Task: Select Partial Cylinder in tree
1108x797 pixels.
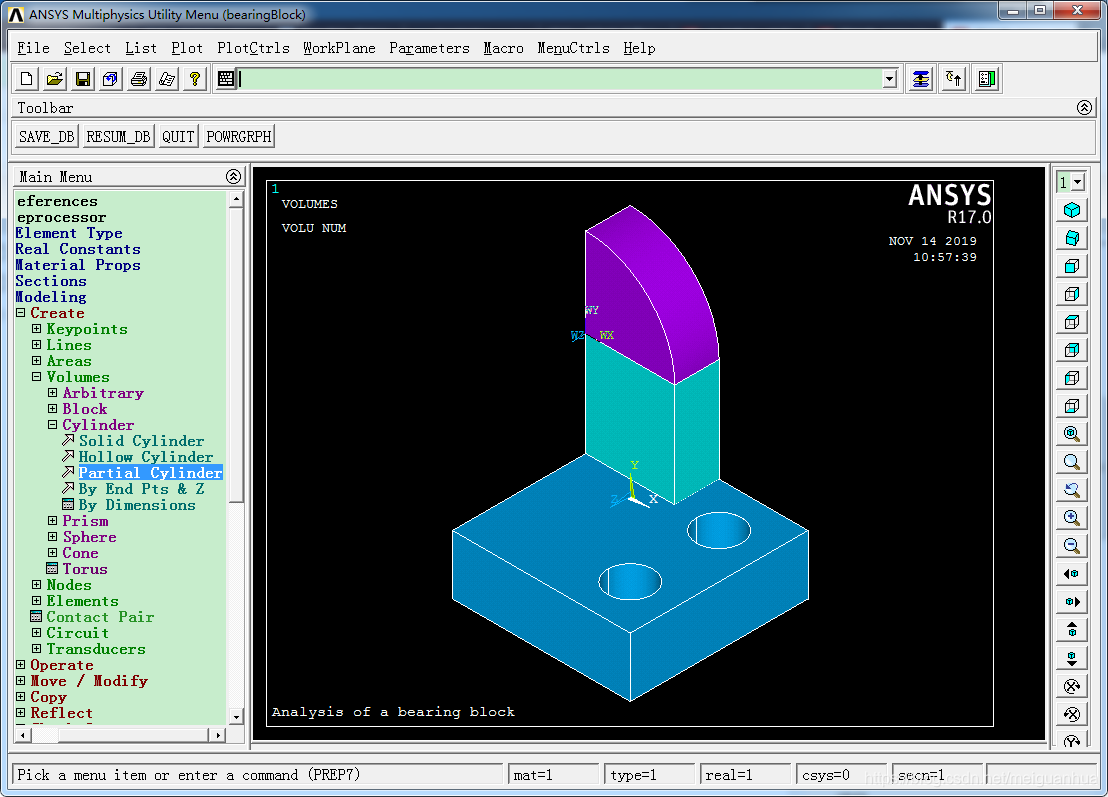Action: click(151, 473)
